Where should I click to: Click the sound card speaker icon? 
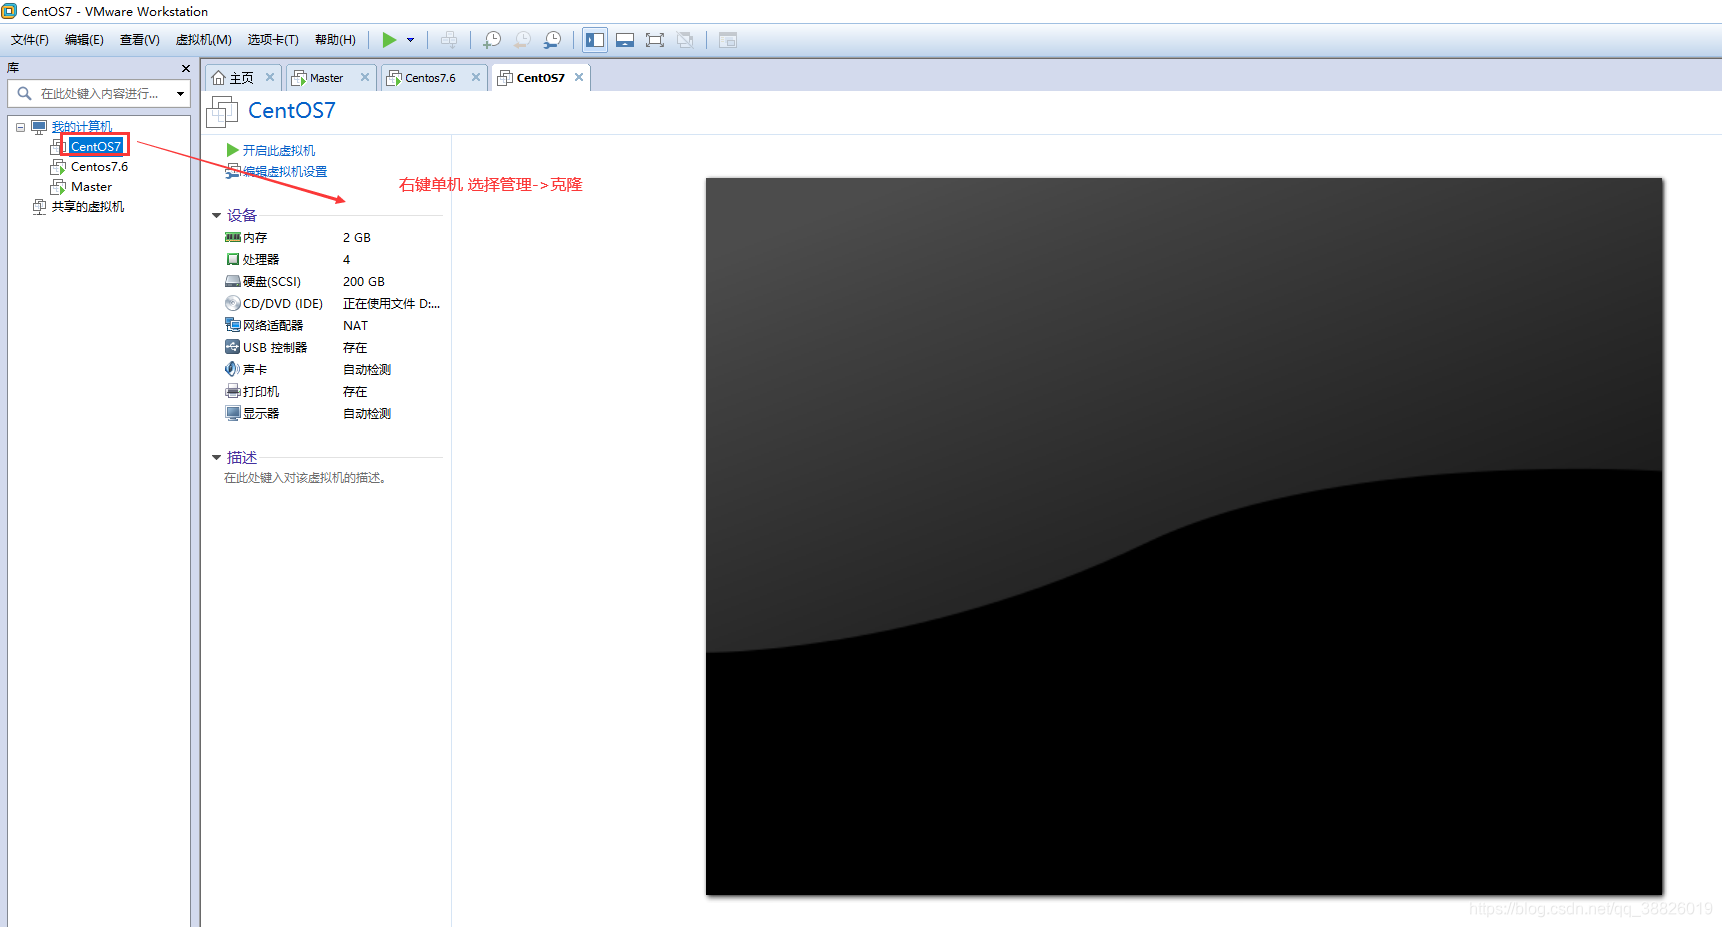click(233, 369)
